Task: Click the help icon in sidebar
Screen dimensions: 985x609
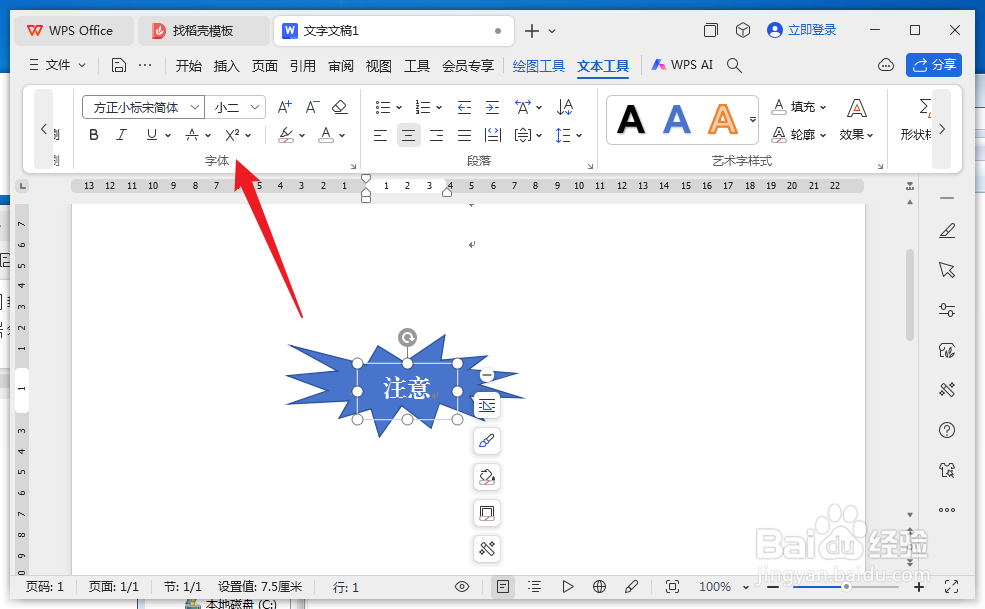Action: (947, 430)
